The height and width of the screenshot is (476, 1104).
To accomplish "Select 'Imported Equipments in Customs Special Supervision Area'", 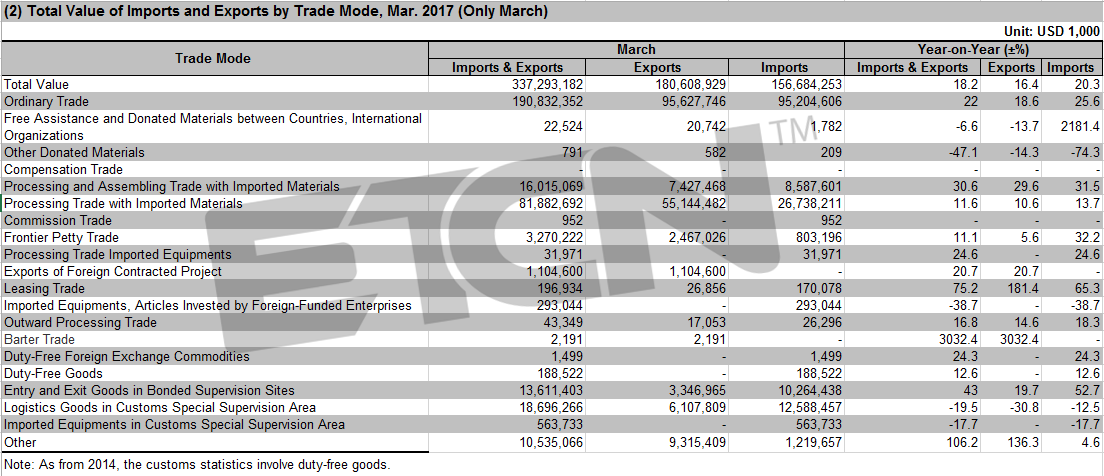I will (x=175, y=425).
